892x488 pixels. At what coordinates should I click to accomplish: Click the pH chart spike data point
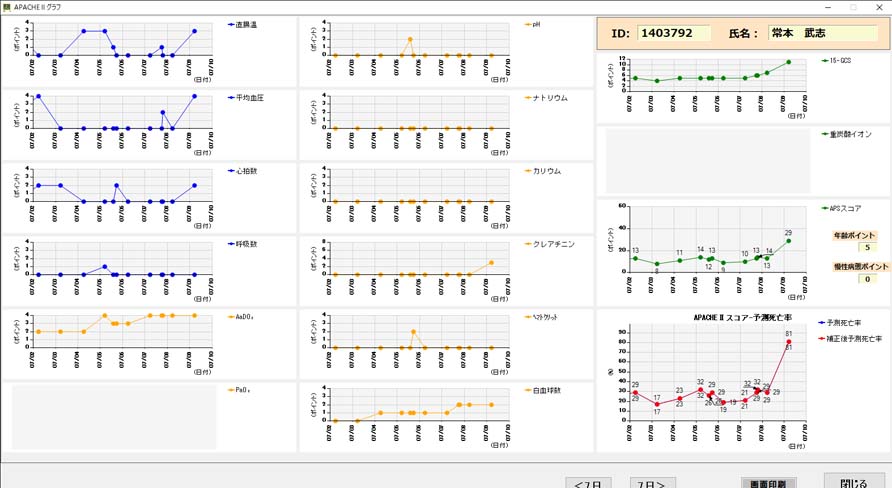(x=410, y=39)
